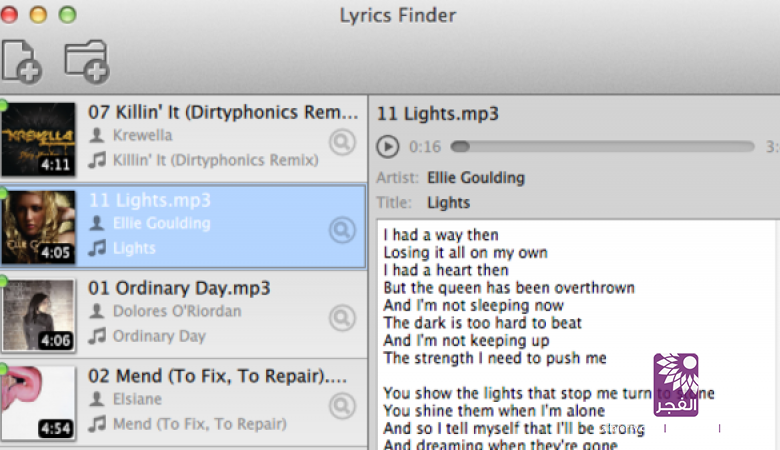
Task: Click the Elsiane Mend album cover
Action: click(x=38, y=402)
